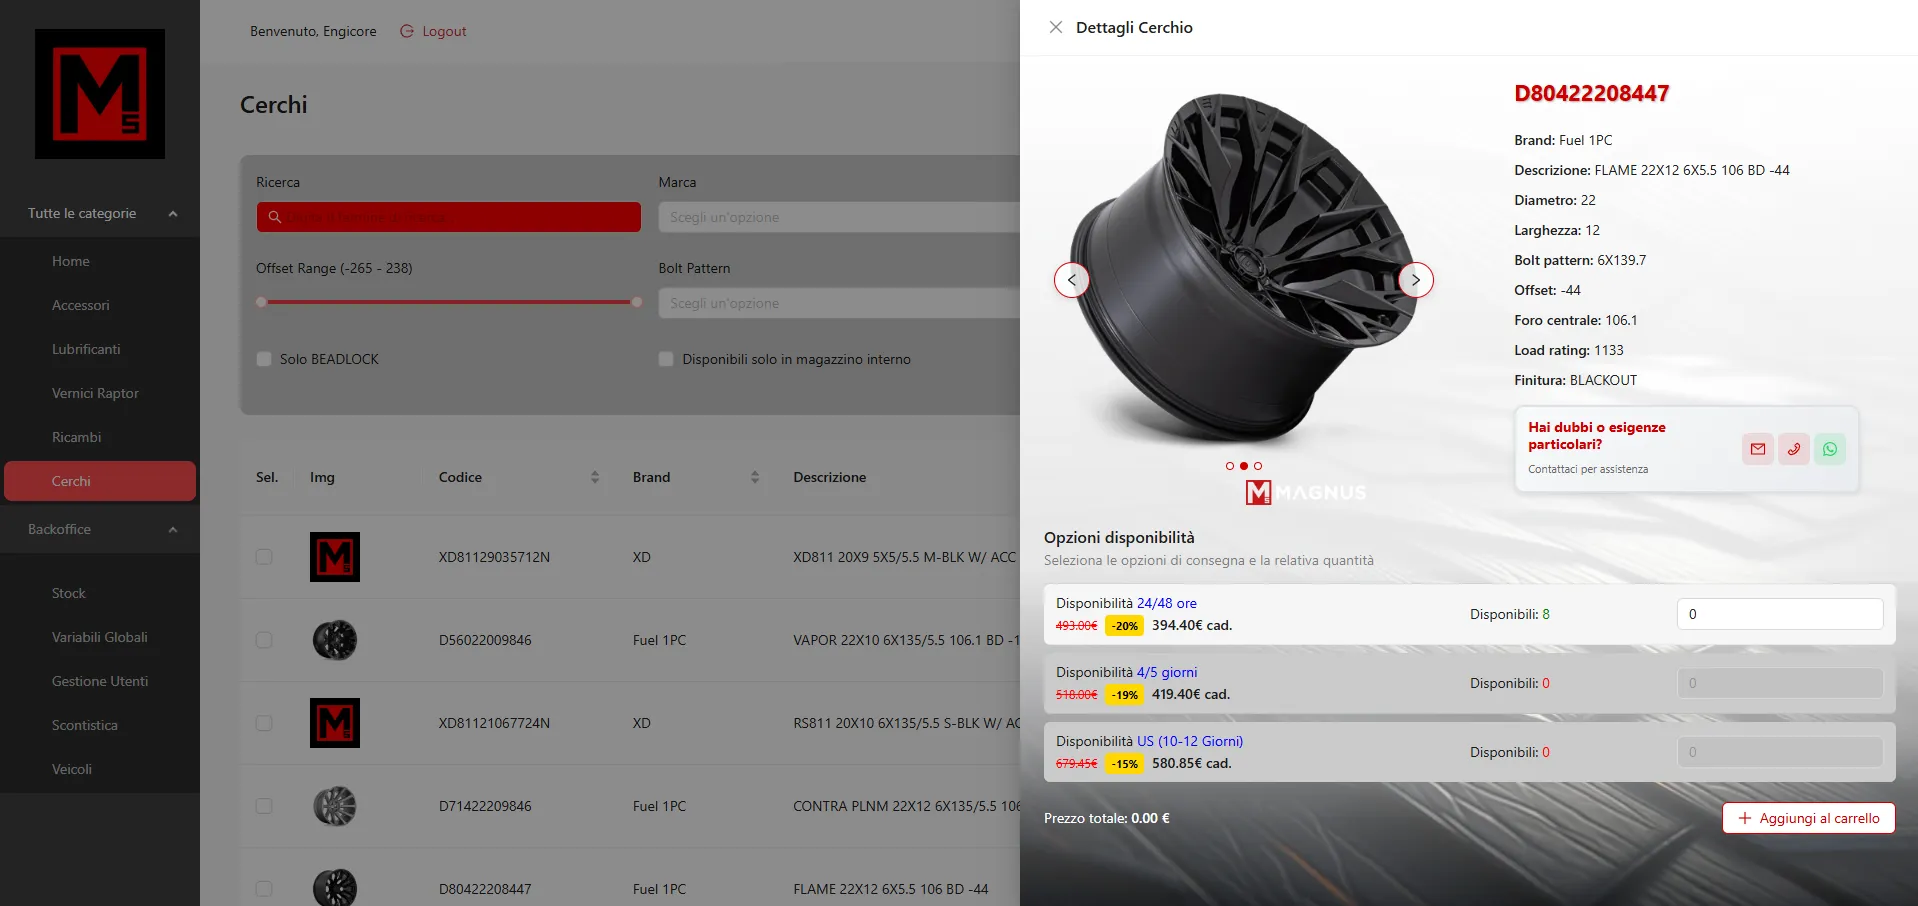Go to Accessori in sidebar

(81, 305)
